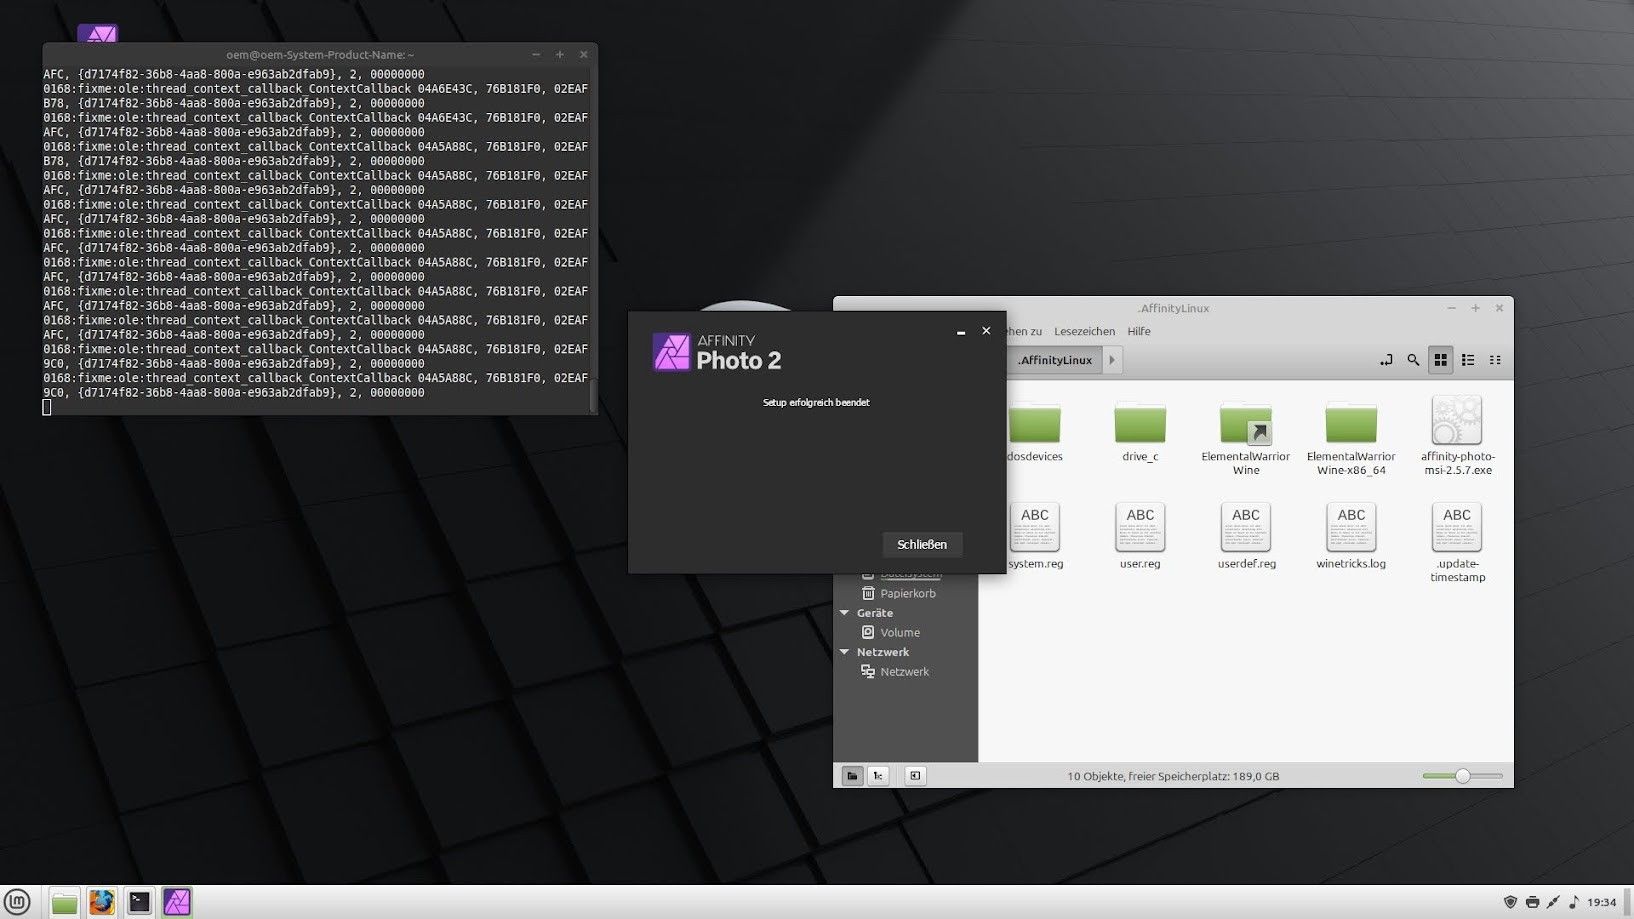This screenshot has height=919, width=1634.
Task: Select the winetricks.log file
Action: pyautogui.click(x=1351, y=528)
